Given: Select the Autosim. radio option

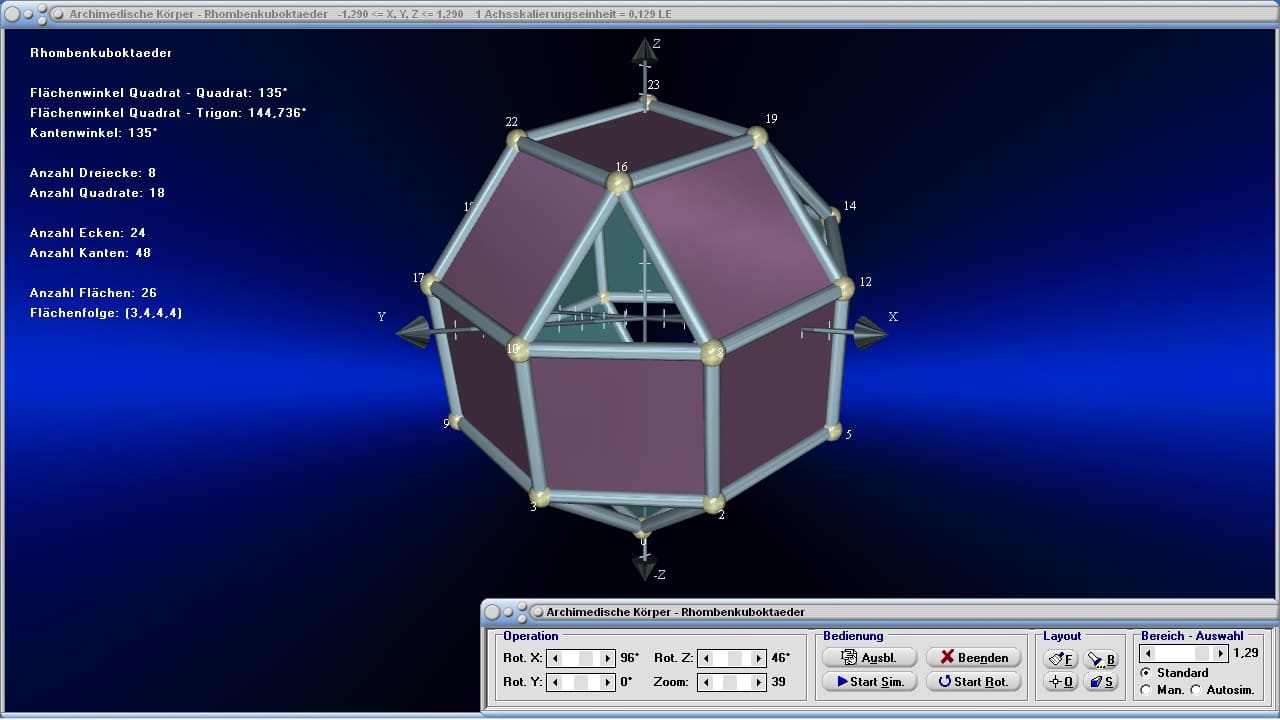Looking at the screenshot, I should [1196, 690].
